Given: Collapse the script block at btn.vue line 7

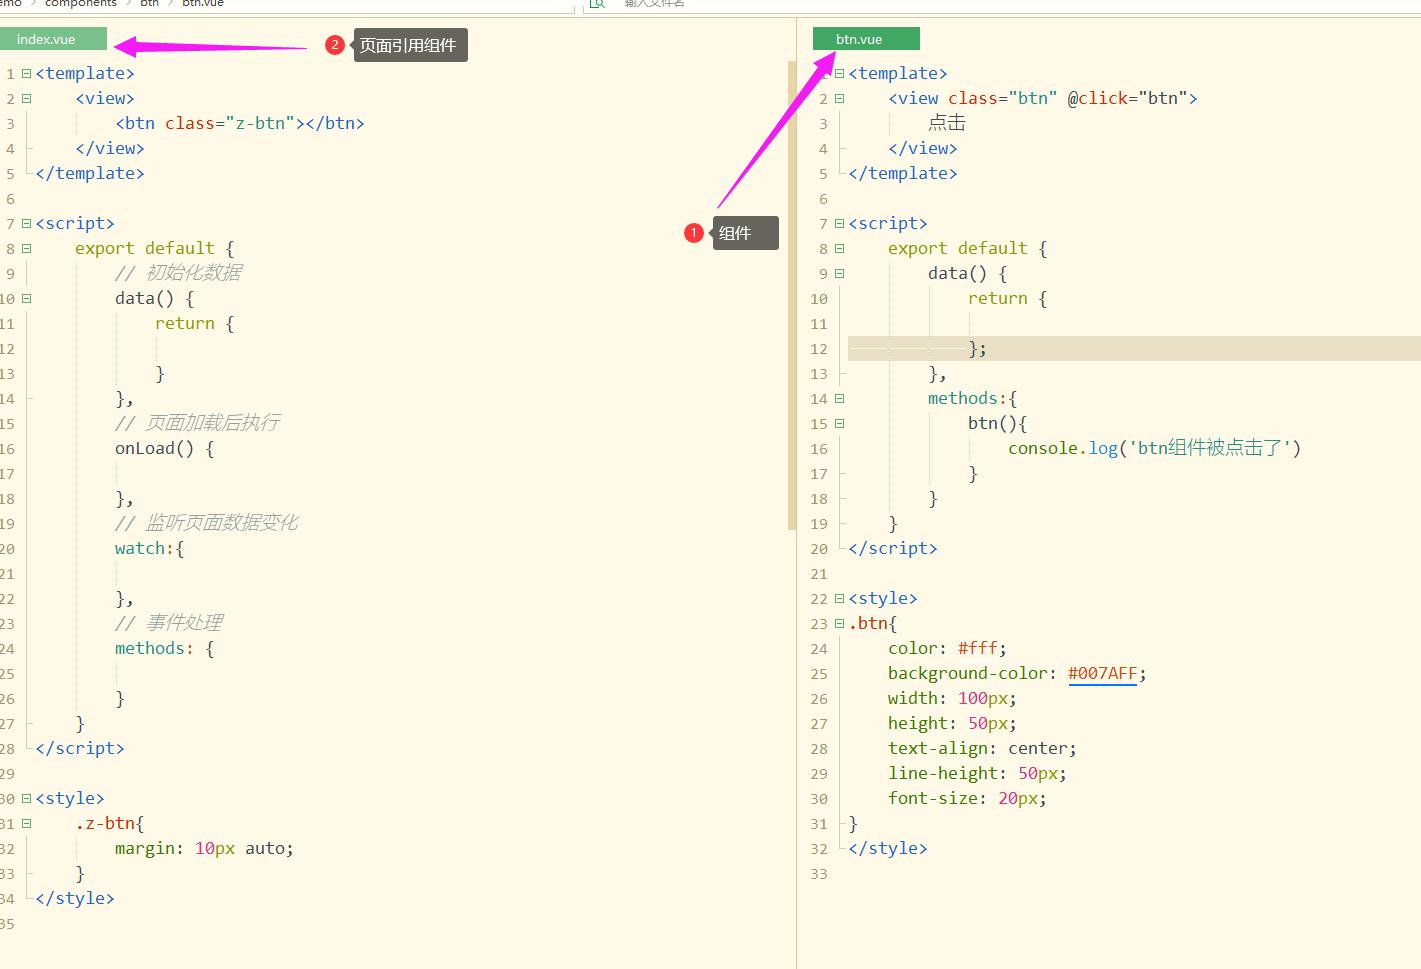Looking at the screenshot, I should click(x=839, y=223).
